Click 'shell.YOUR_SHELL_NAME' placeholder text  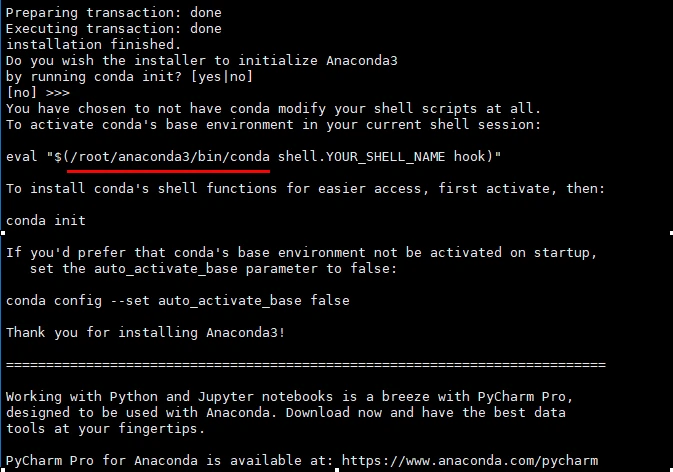tap(361, 157)
